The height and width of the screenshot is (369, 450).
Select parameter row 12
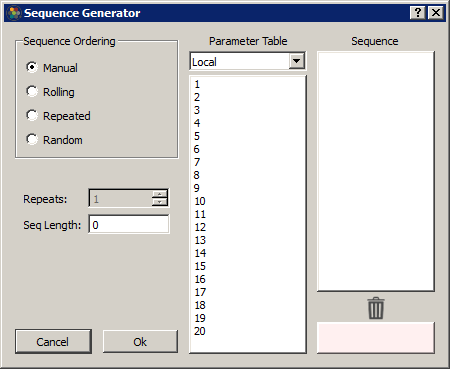(247, 227)
